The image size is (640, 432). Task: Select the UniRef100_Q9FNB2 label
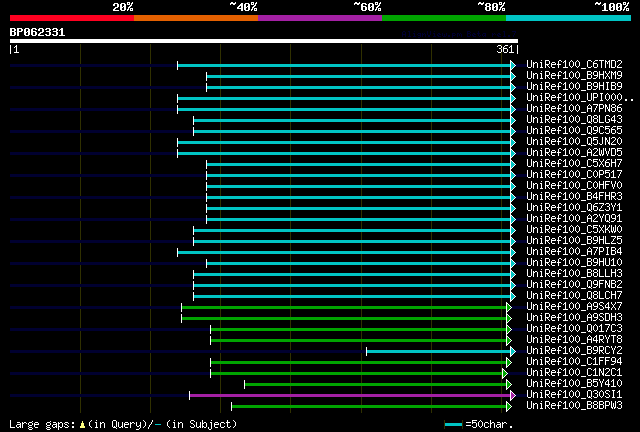tap(574, 285)
